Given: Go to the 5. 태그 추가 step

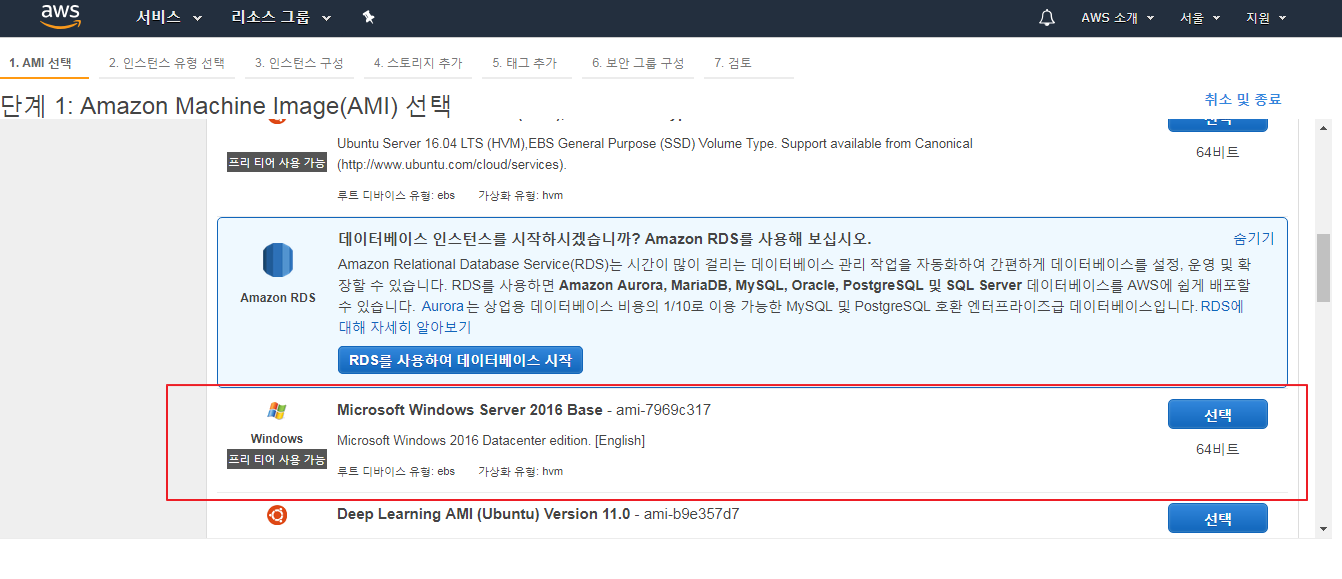Looking at the screenshot, I should 525,63.
